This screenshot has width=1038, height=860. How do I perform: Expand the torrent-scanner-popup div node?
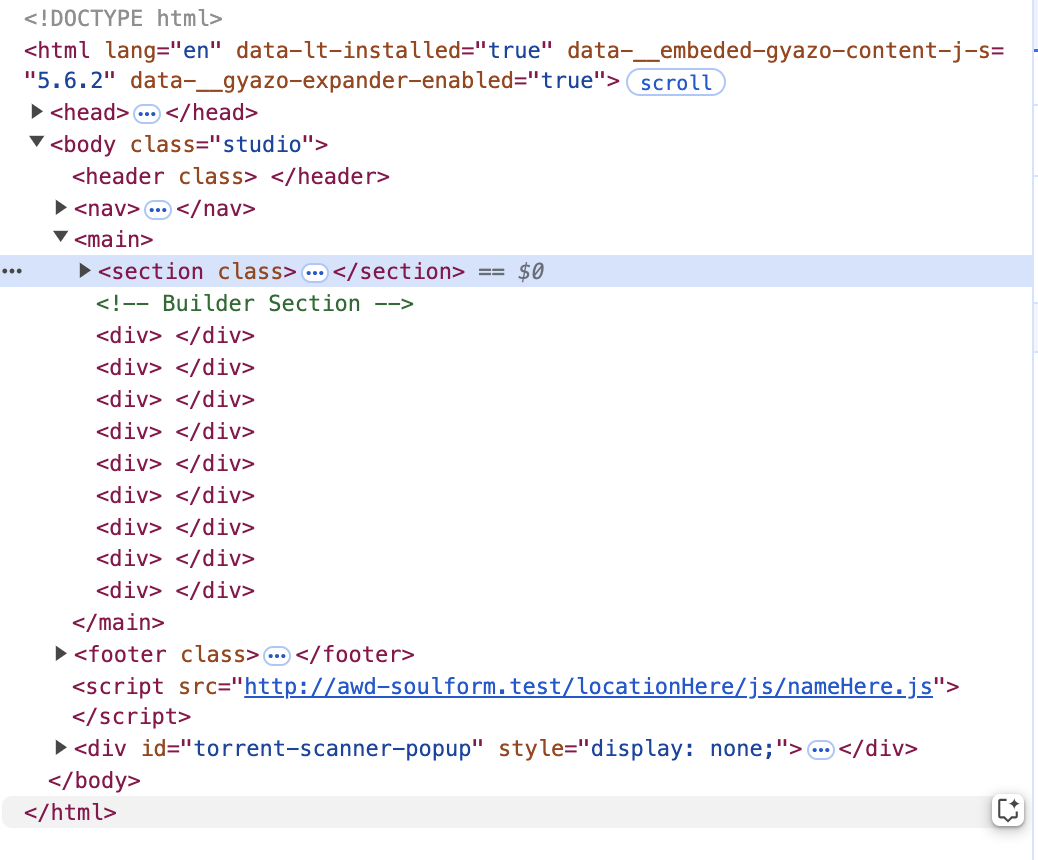[x=61, y=748]
